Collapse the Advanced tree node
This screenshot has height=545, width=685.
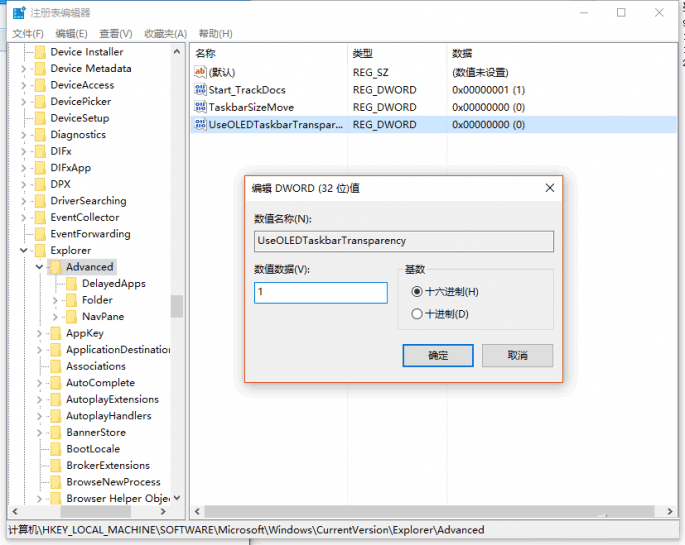coord(39,267)
